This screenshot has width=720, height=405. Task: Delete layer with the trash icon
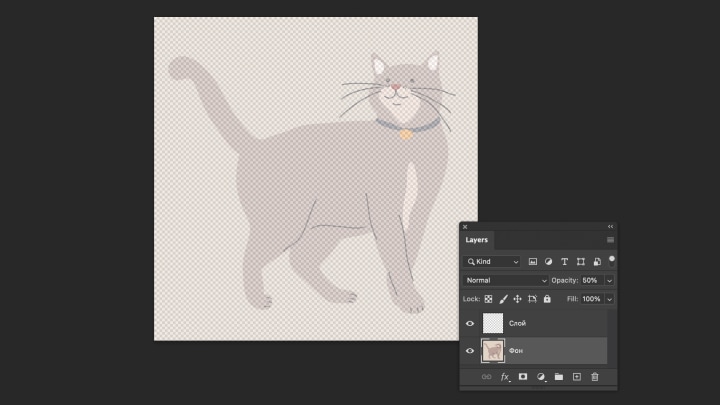pyautogui.click(x=595, y=377)
